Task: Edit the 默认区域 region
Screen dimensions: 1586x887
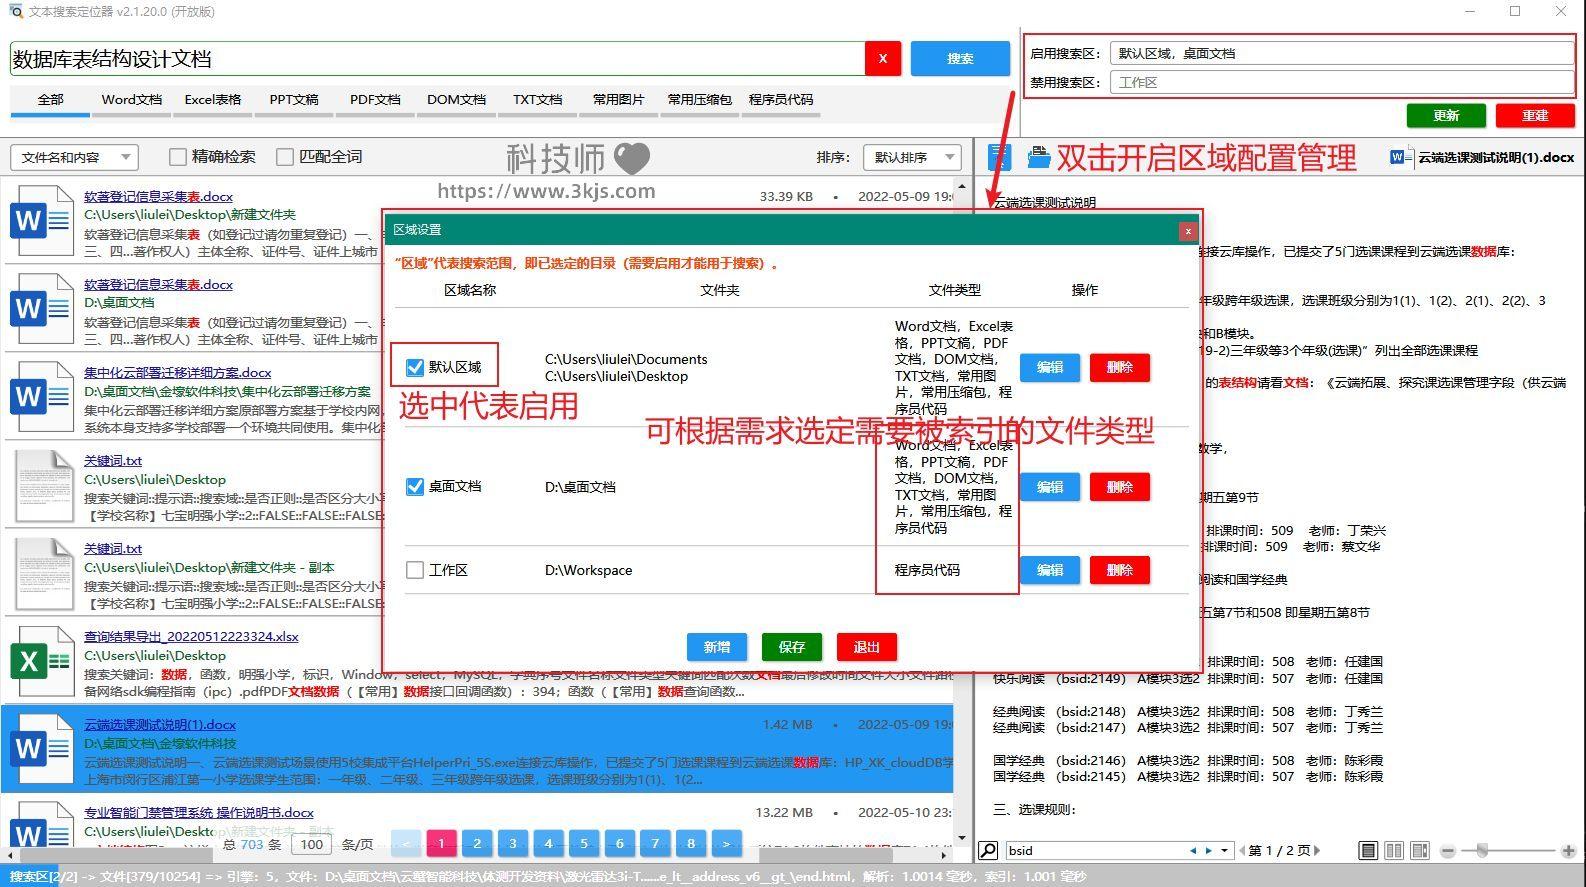Action: pyautogui.click(x=1050, y=367)
